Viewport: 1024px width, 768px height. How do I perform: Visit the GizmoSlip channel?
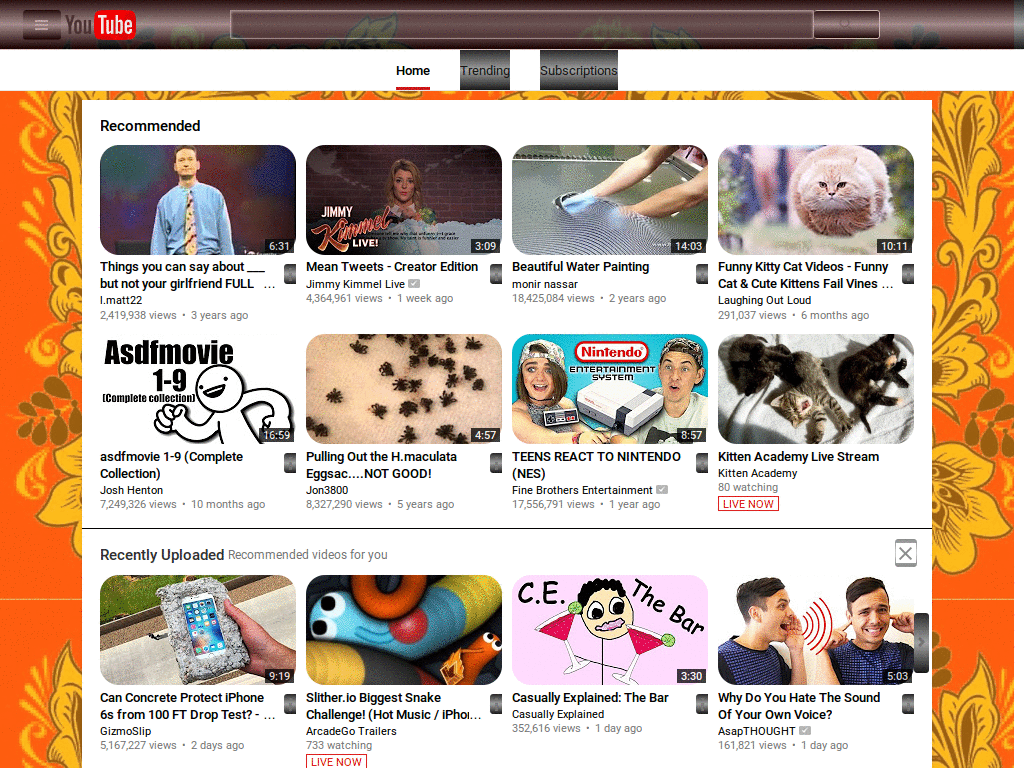click(x=125, y=731)
